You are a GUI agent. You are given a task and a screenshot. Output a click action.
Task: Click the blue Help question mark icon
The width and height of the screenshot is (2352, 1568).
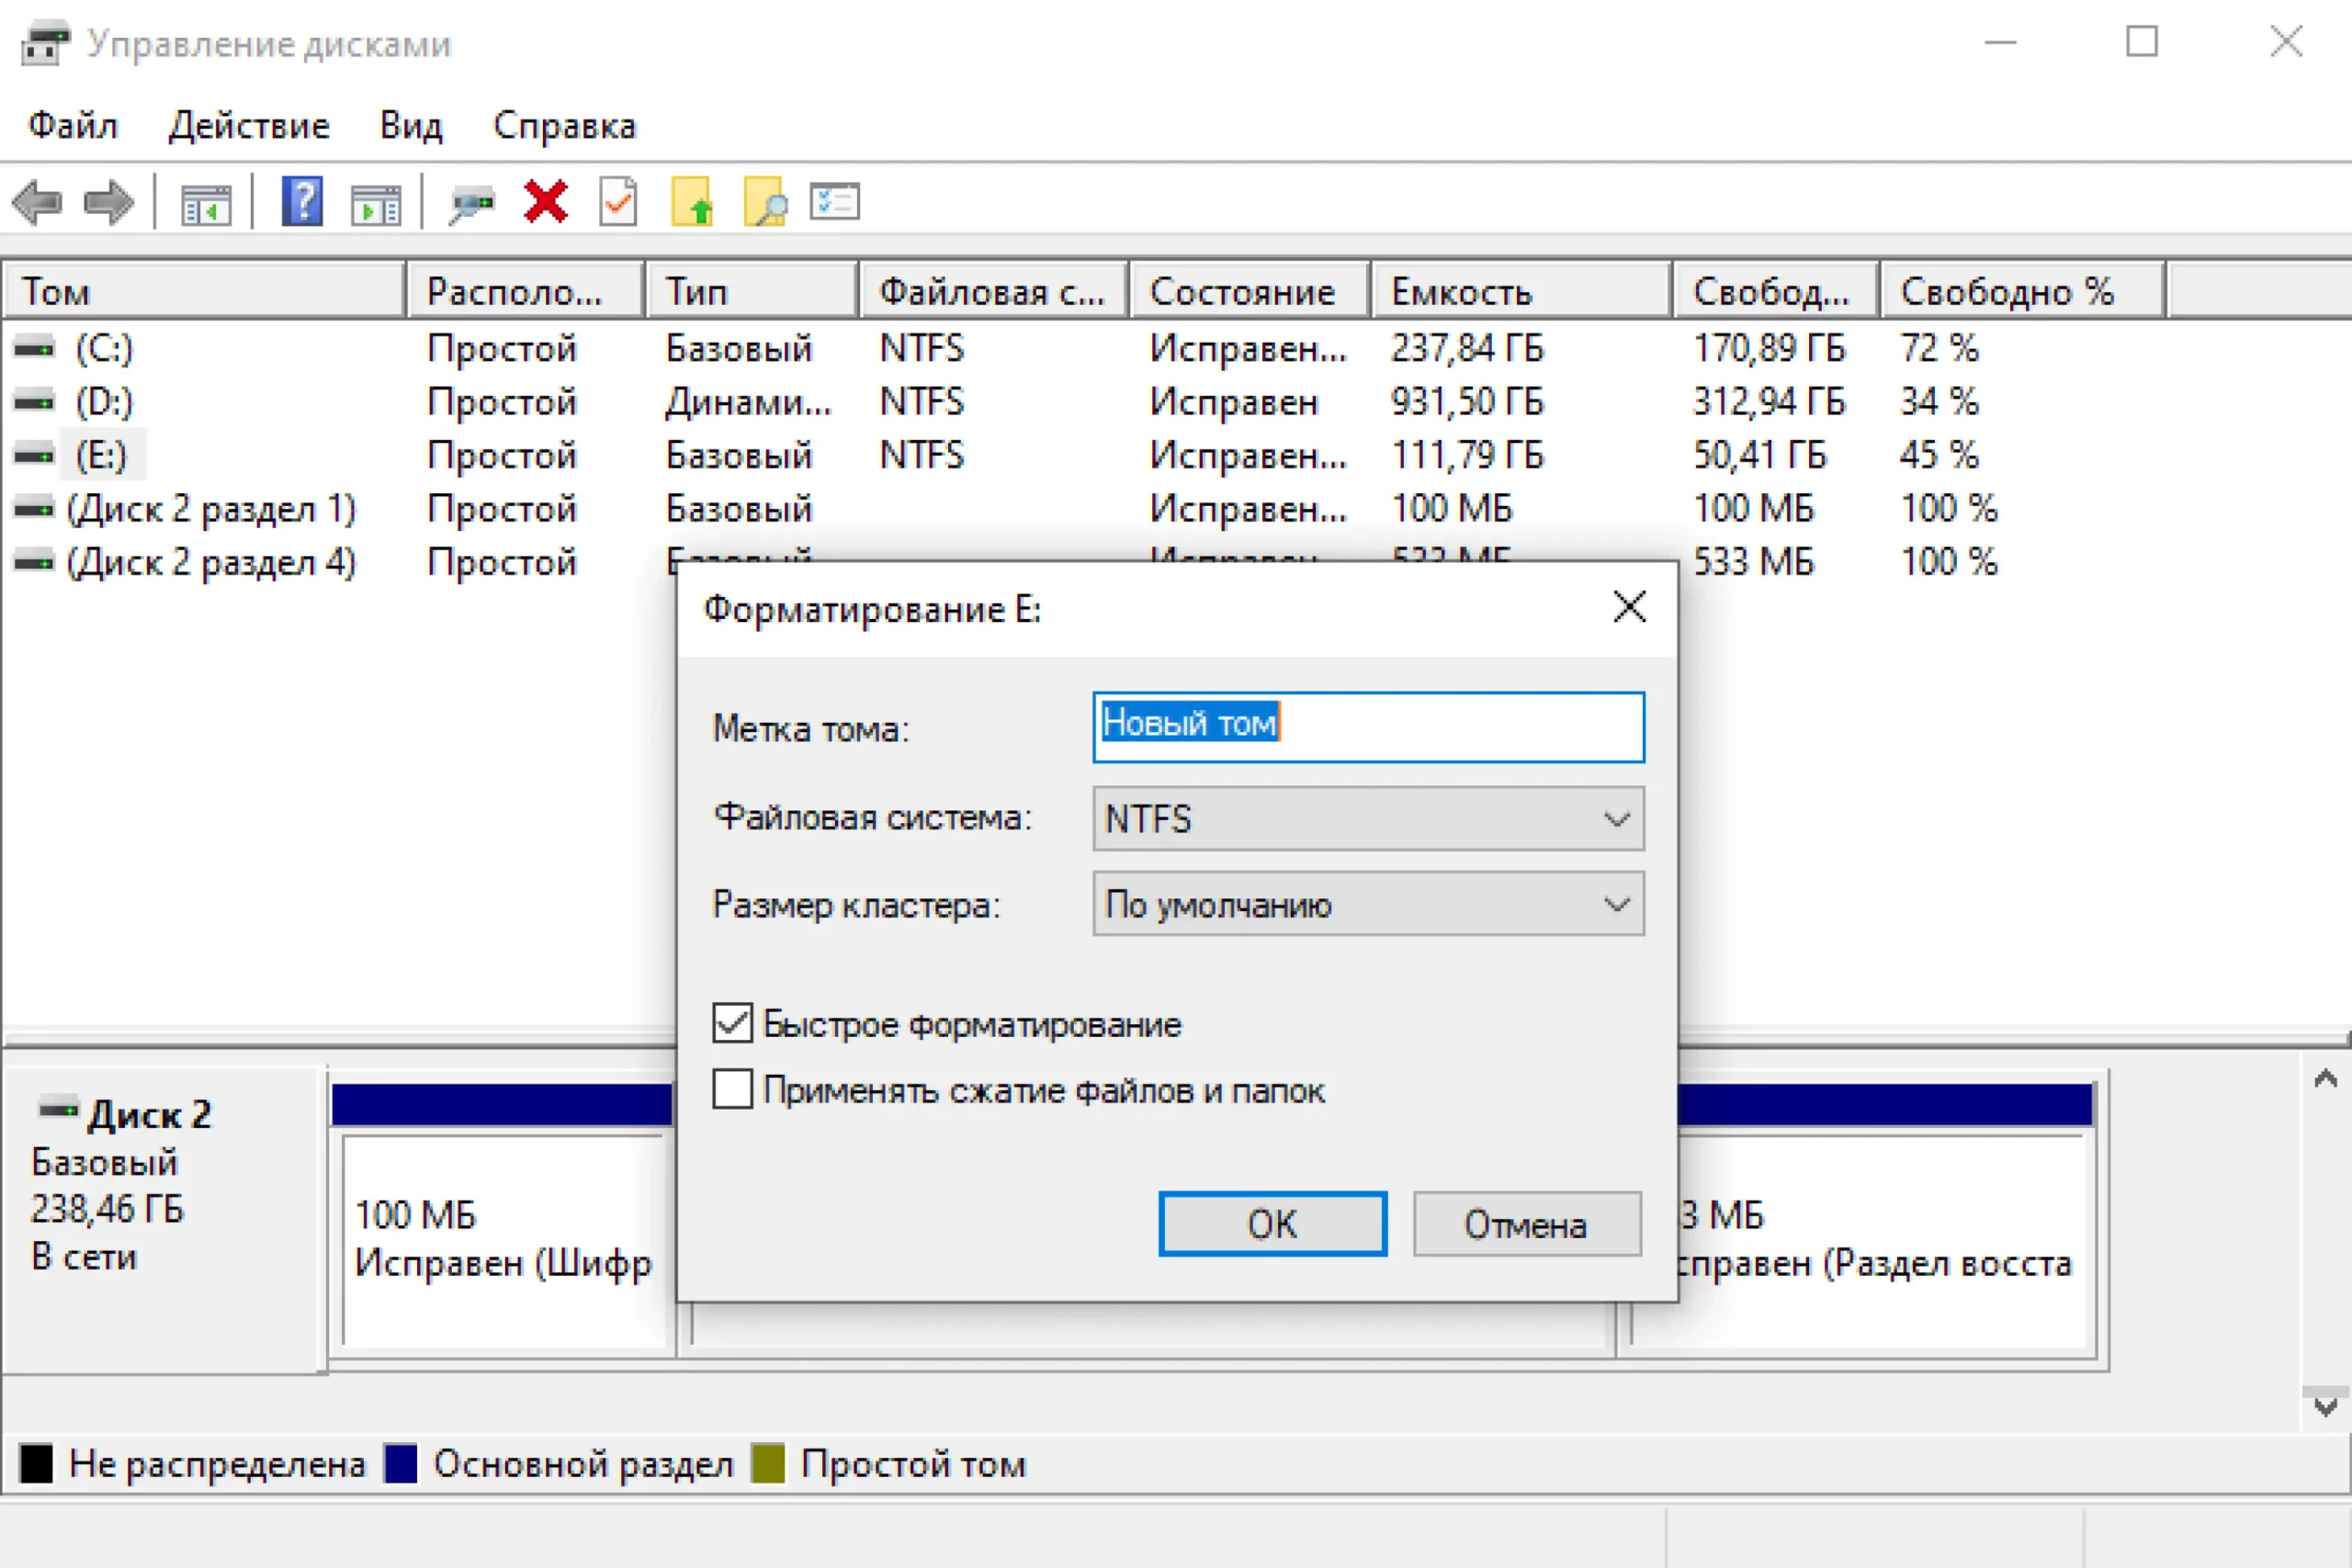[x=302, y=202]
